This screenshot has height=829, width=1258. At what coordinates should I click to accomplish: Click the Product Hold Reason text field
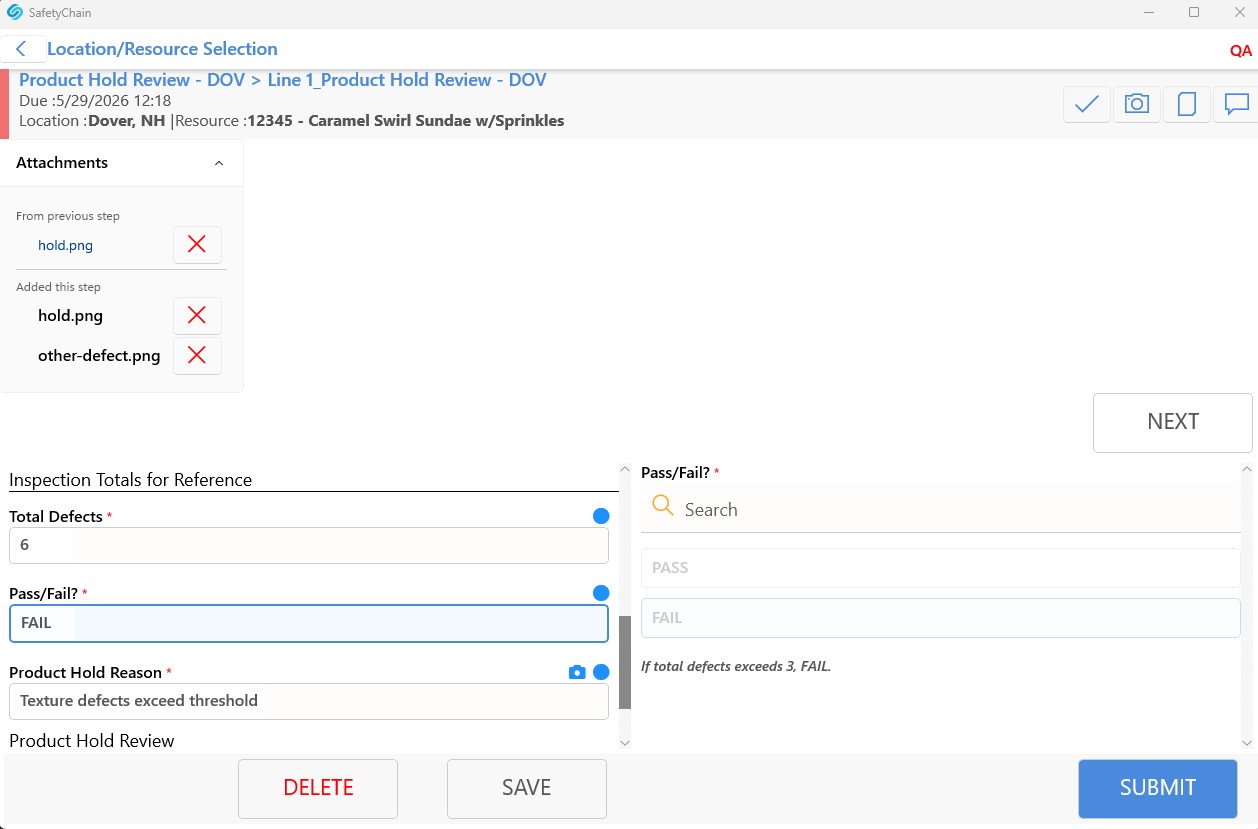pos(309,701)
